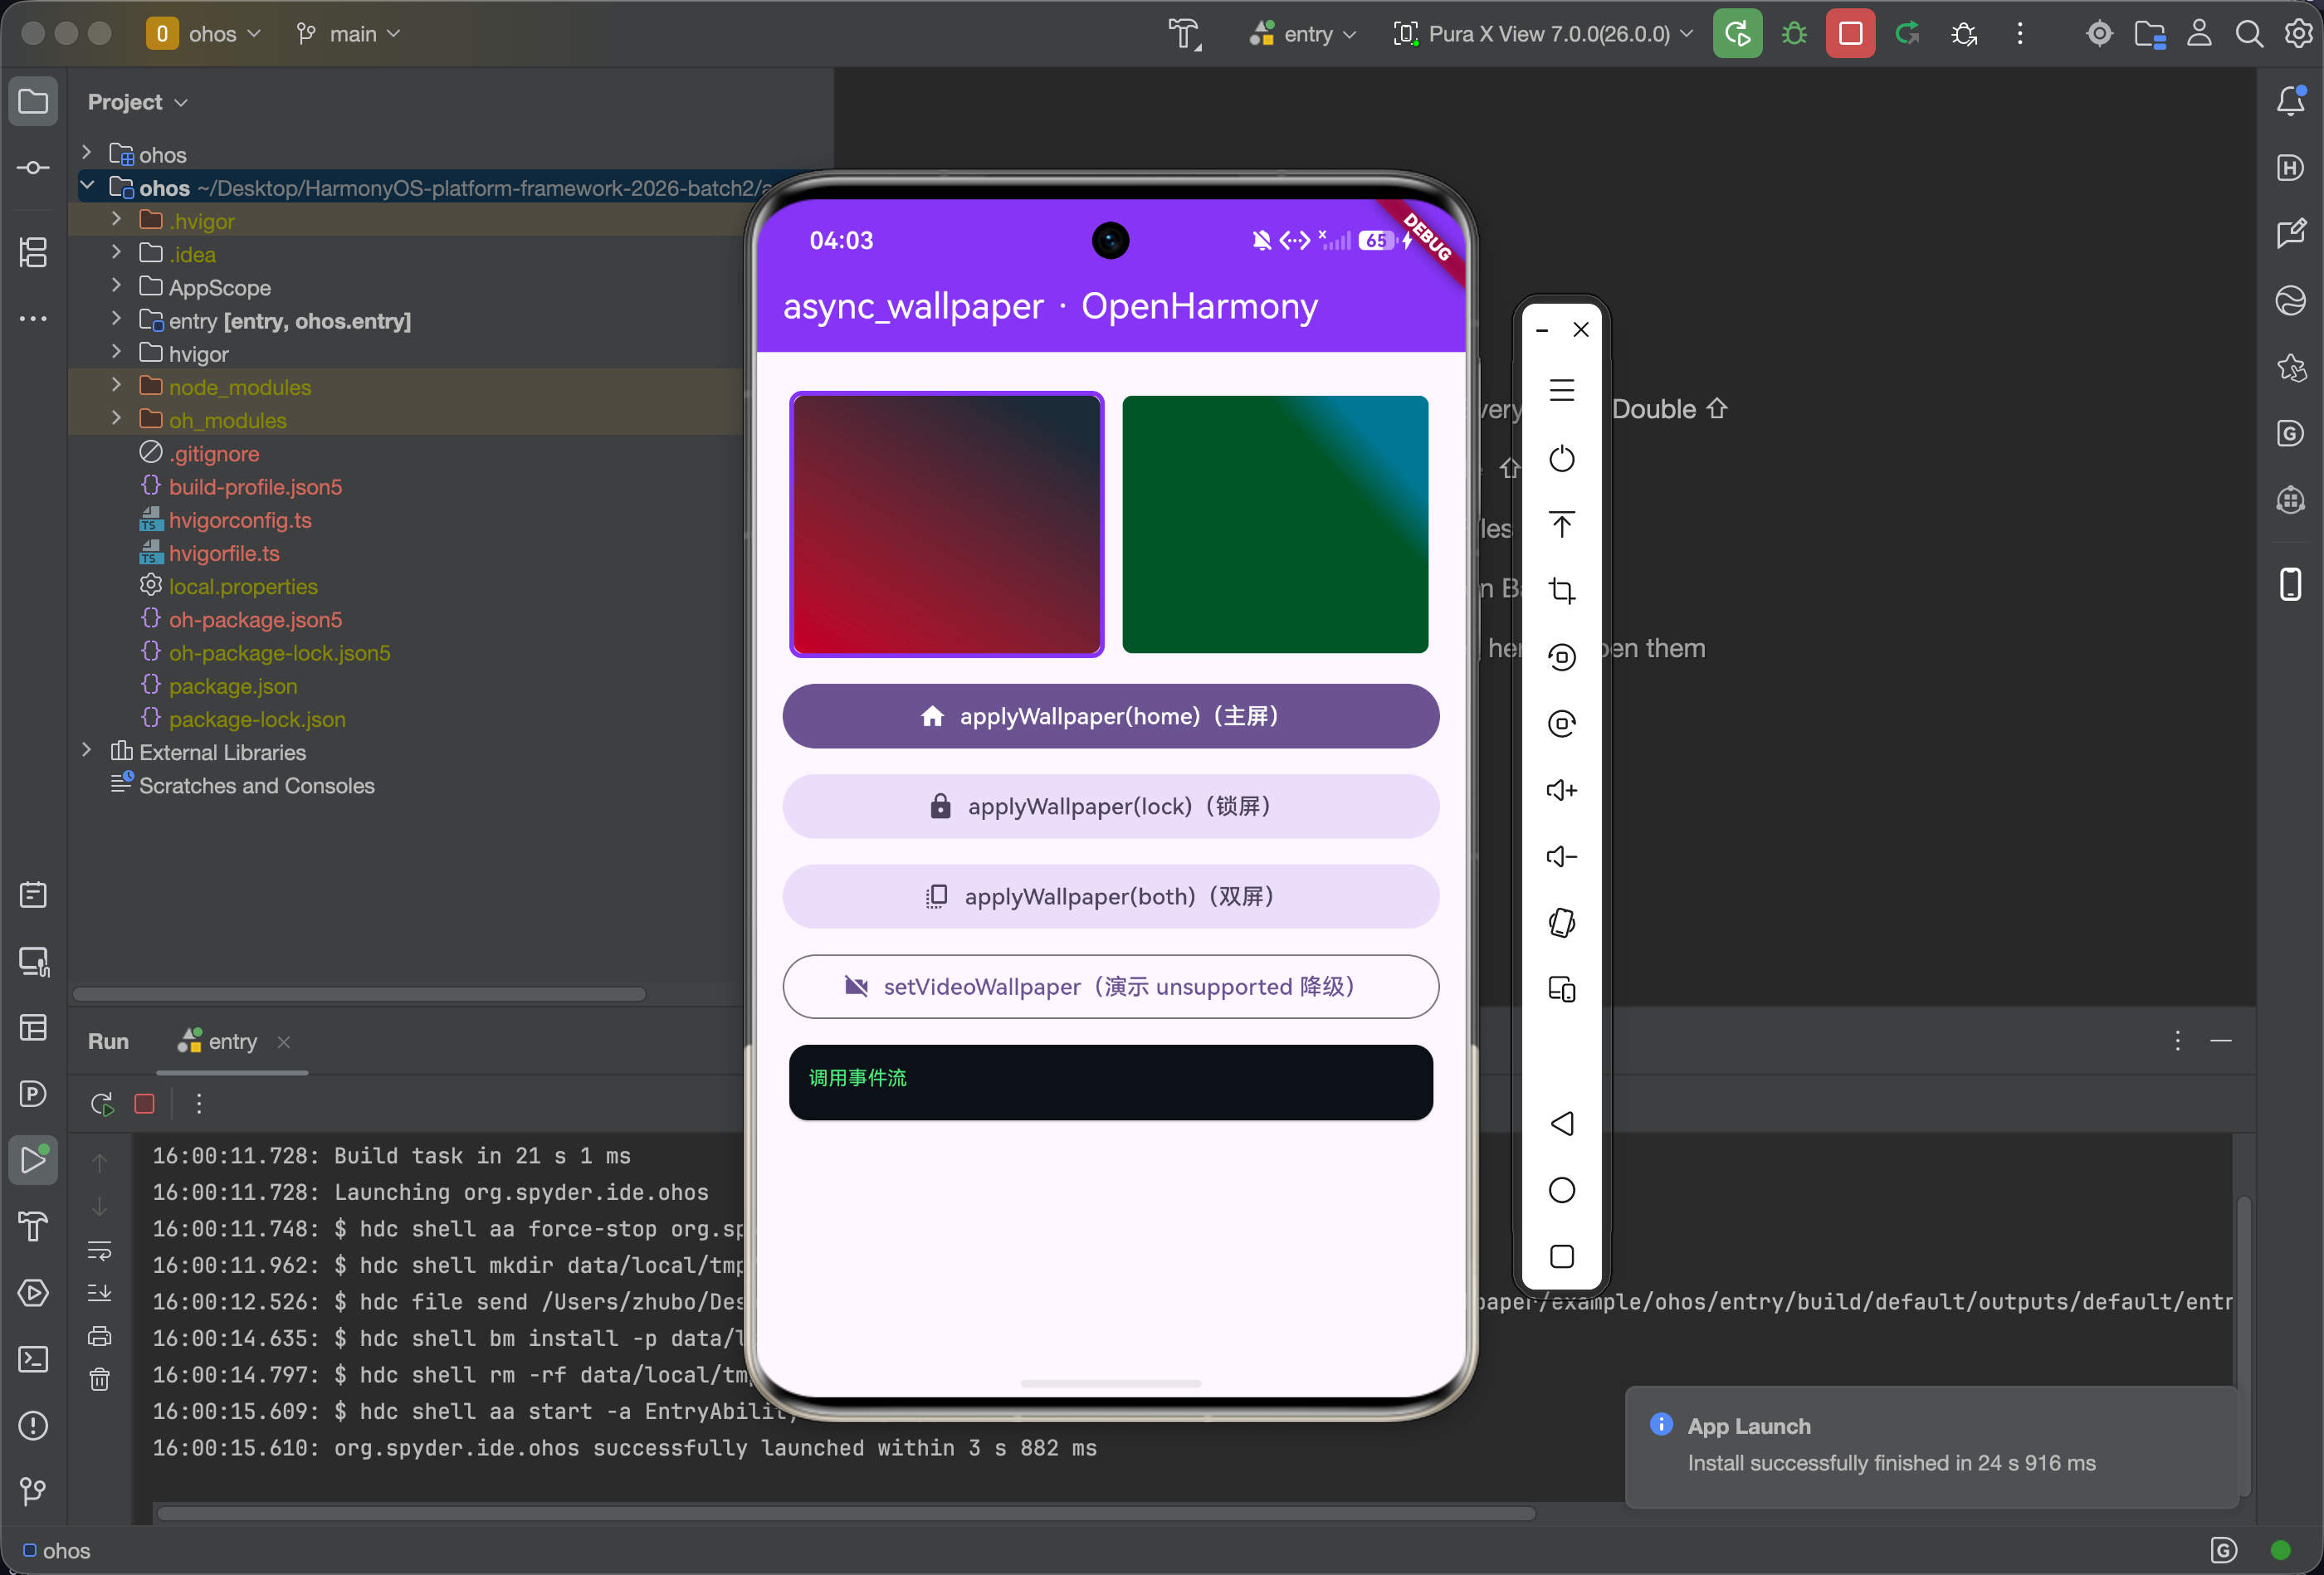2324x1575 pixels.
Task: Select the red gradient wallpaper swatch
Action: click(x=946, y=524)
